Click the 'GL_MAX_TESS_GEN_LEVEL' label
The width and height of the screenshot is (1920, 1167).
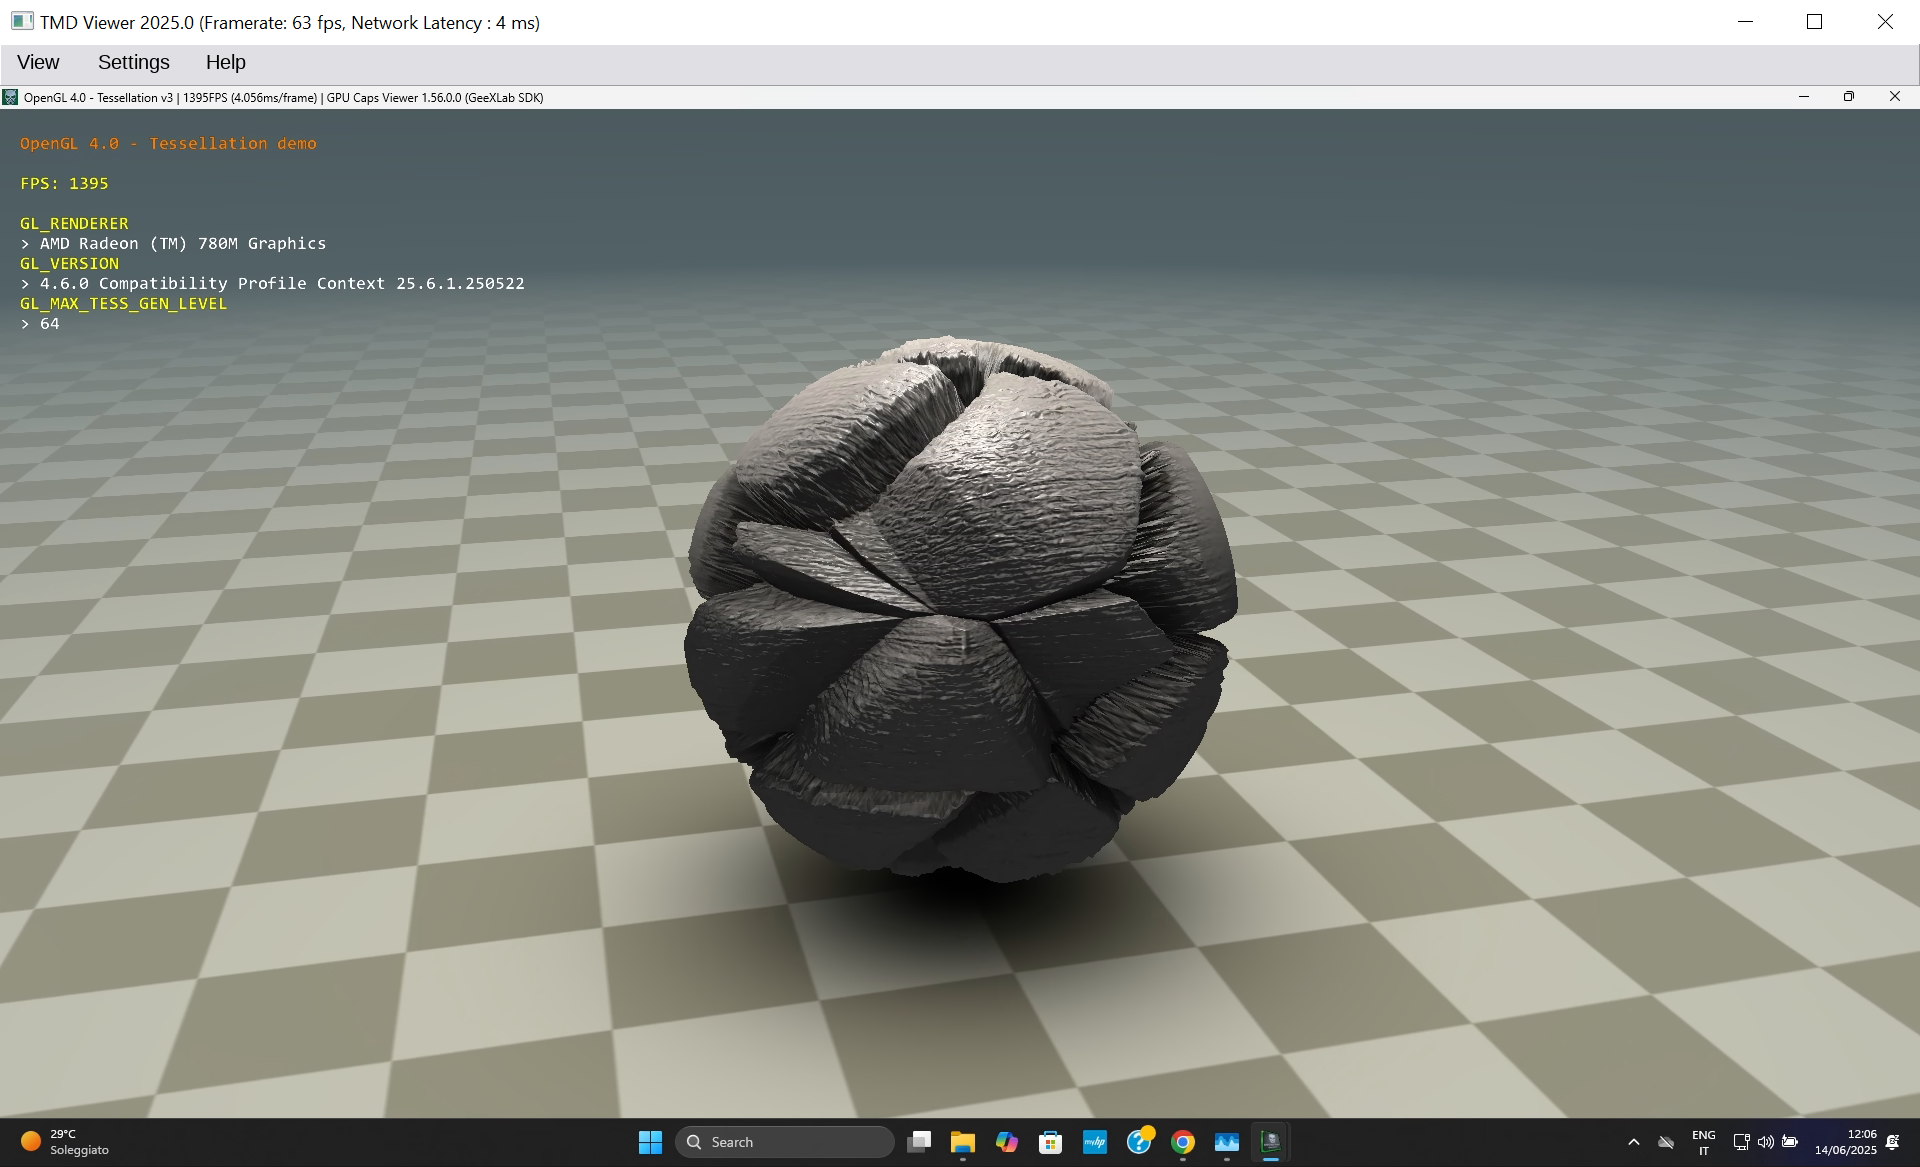pyautogui.click(x=123, y=304)
